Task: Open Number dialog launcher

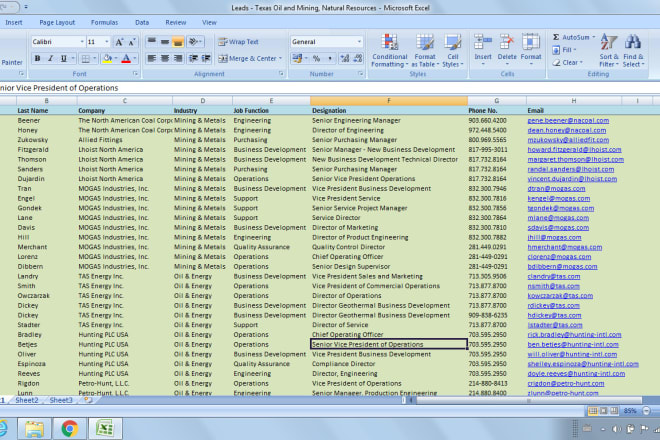Action: click(x=361, y=74)
